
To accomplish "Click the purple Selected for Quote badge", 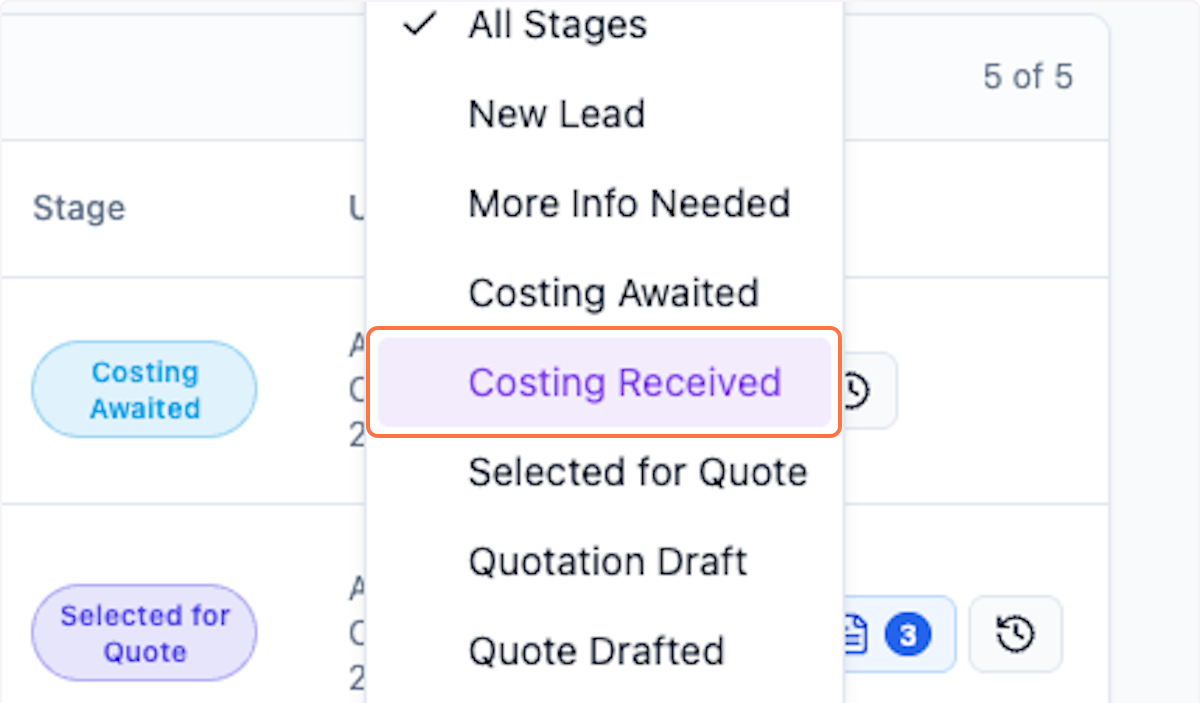I will [x=145, y=633].
